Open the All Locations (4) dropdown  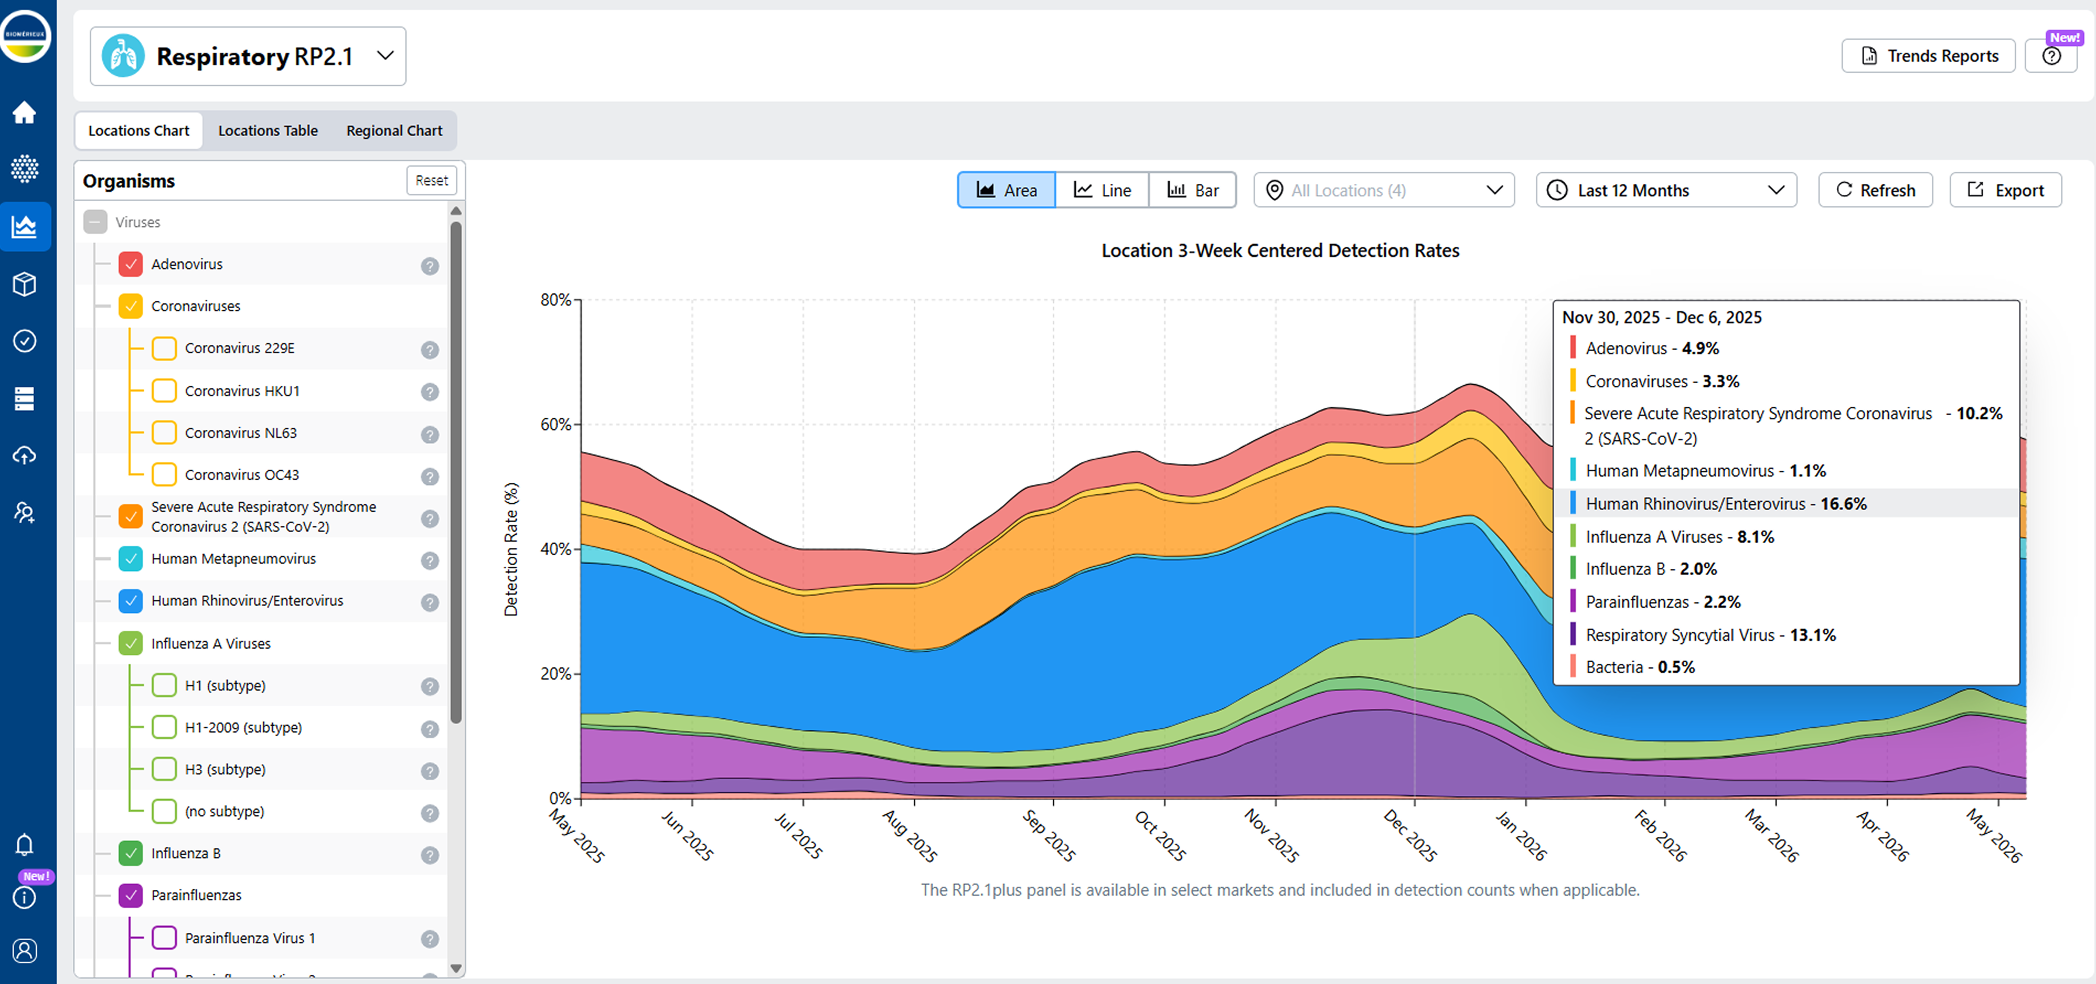(x=1384, y=190)
